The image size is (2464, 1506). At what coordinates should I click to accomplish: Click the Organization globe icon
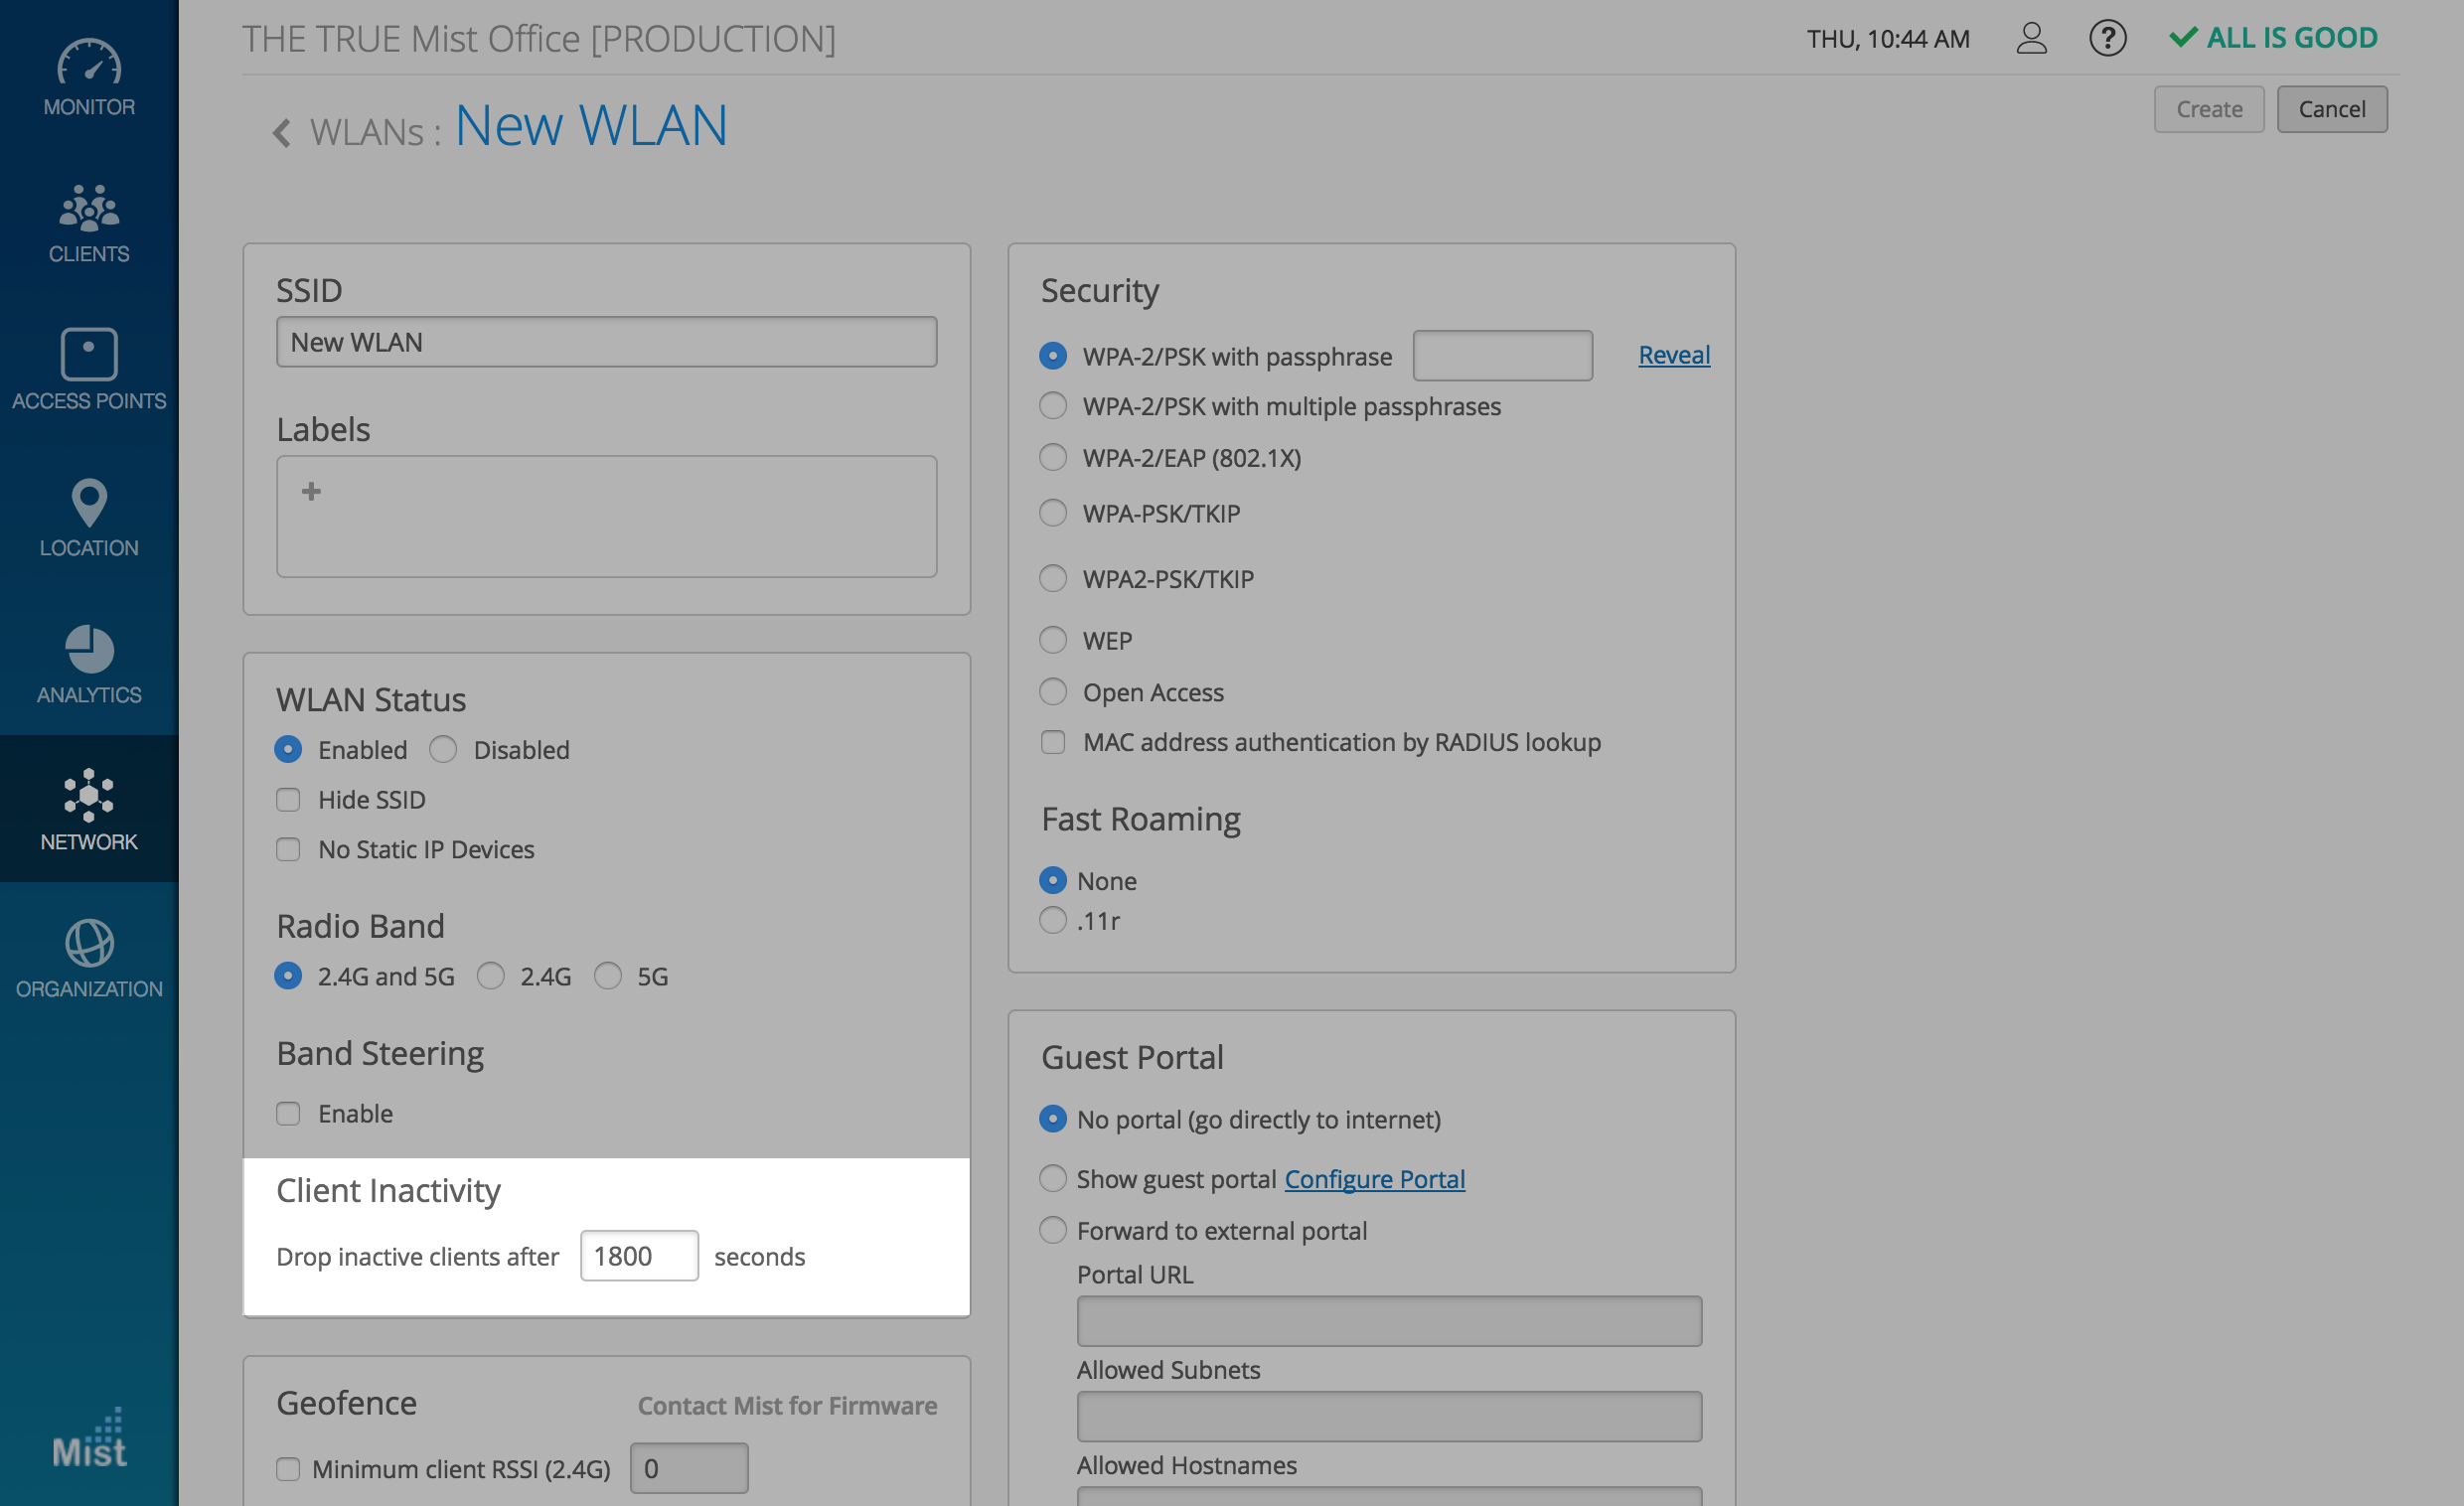[x=89, y=943]
